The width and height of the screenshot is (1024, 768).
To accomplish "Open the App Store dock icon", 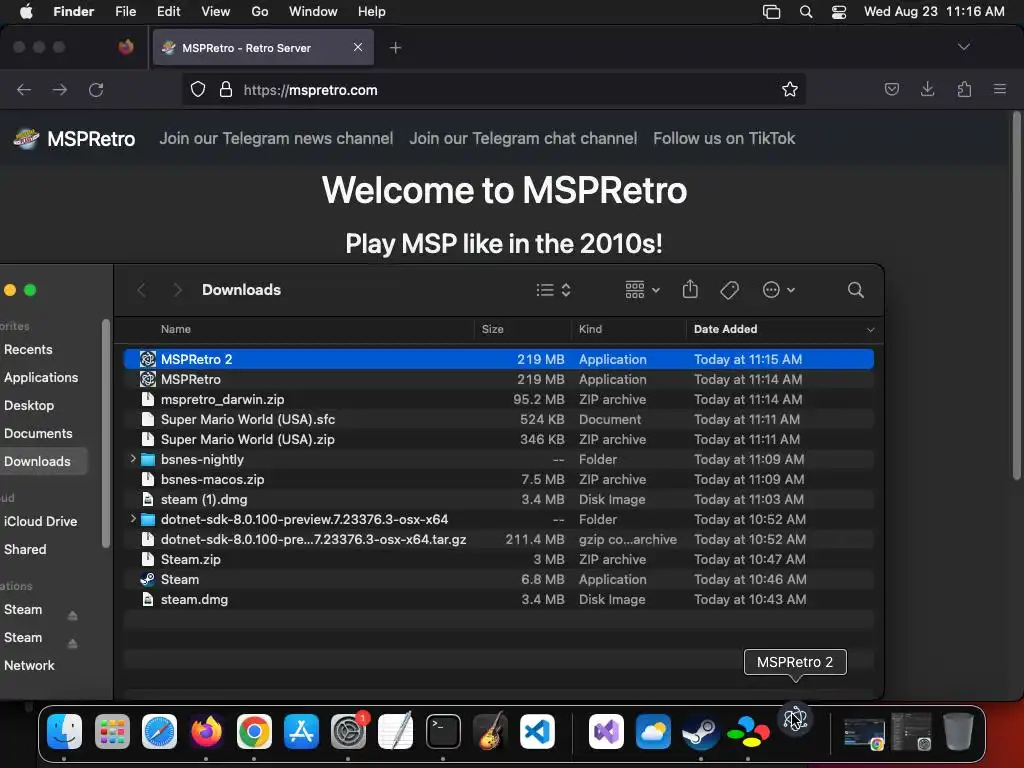I will pos(301,731).
